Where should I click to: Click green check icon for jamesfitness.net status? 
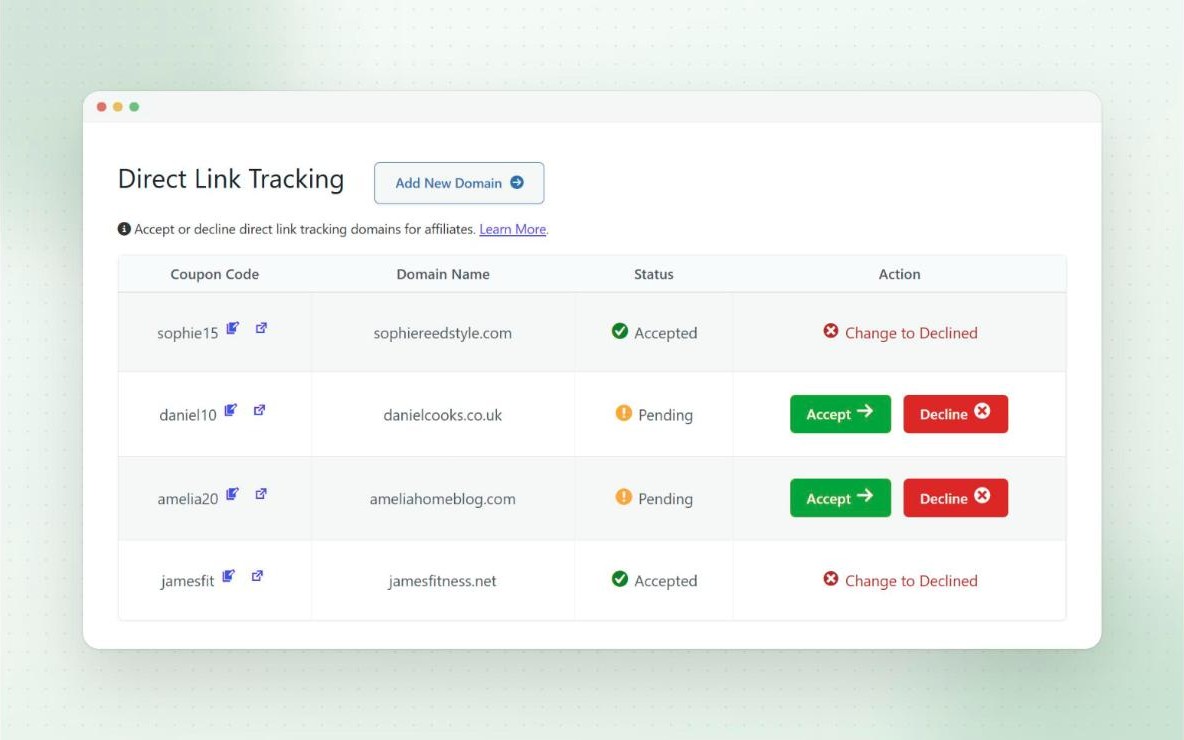coord(620,579)
